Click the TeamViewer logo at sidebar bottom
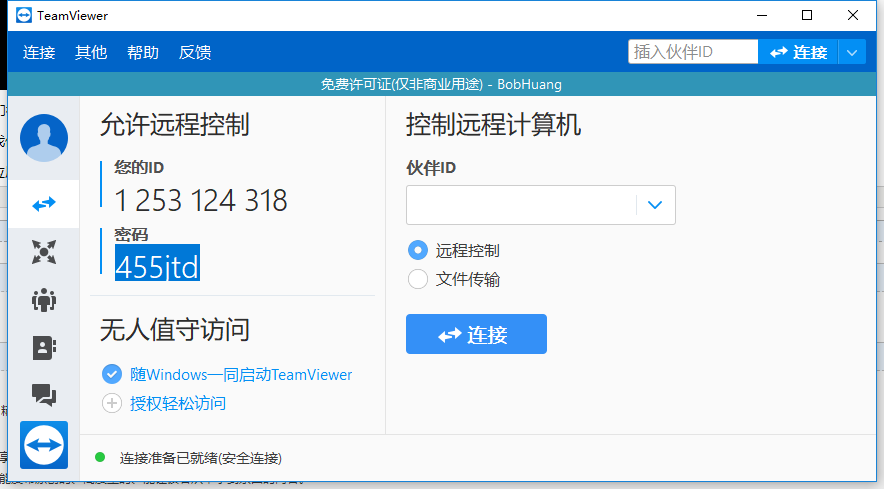Viewport: 884px width, 489px height. 44,445
